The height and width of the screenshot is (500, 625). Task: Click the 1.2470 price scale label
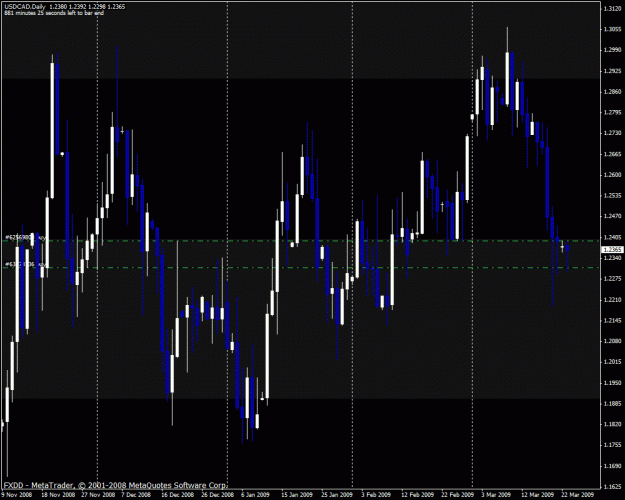pyautogui.click(x=613, y=217)
